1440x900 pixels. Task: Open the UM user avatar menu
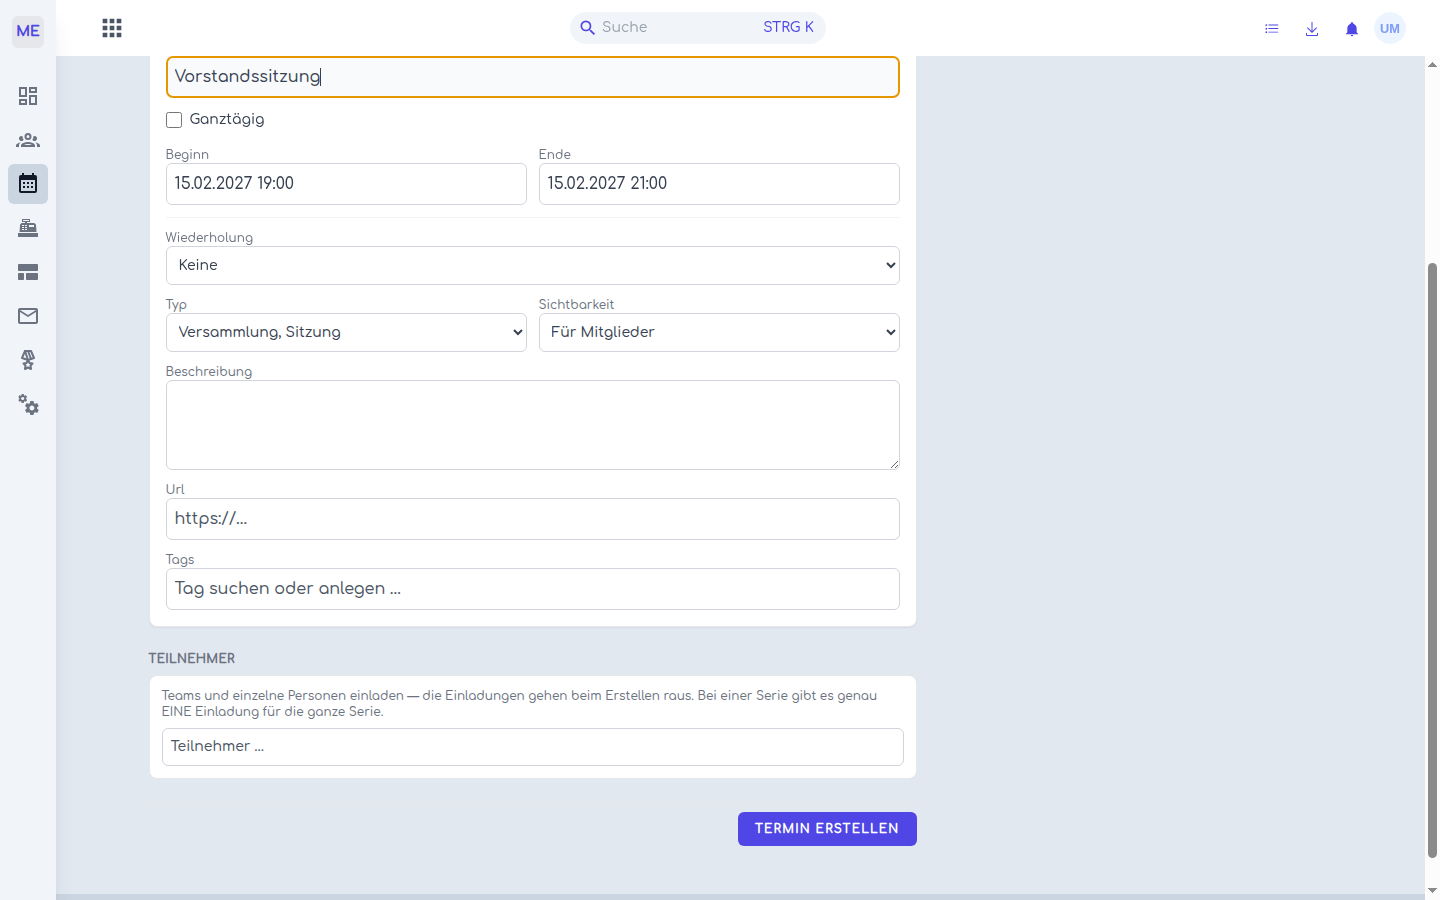click(1390, 29)
